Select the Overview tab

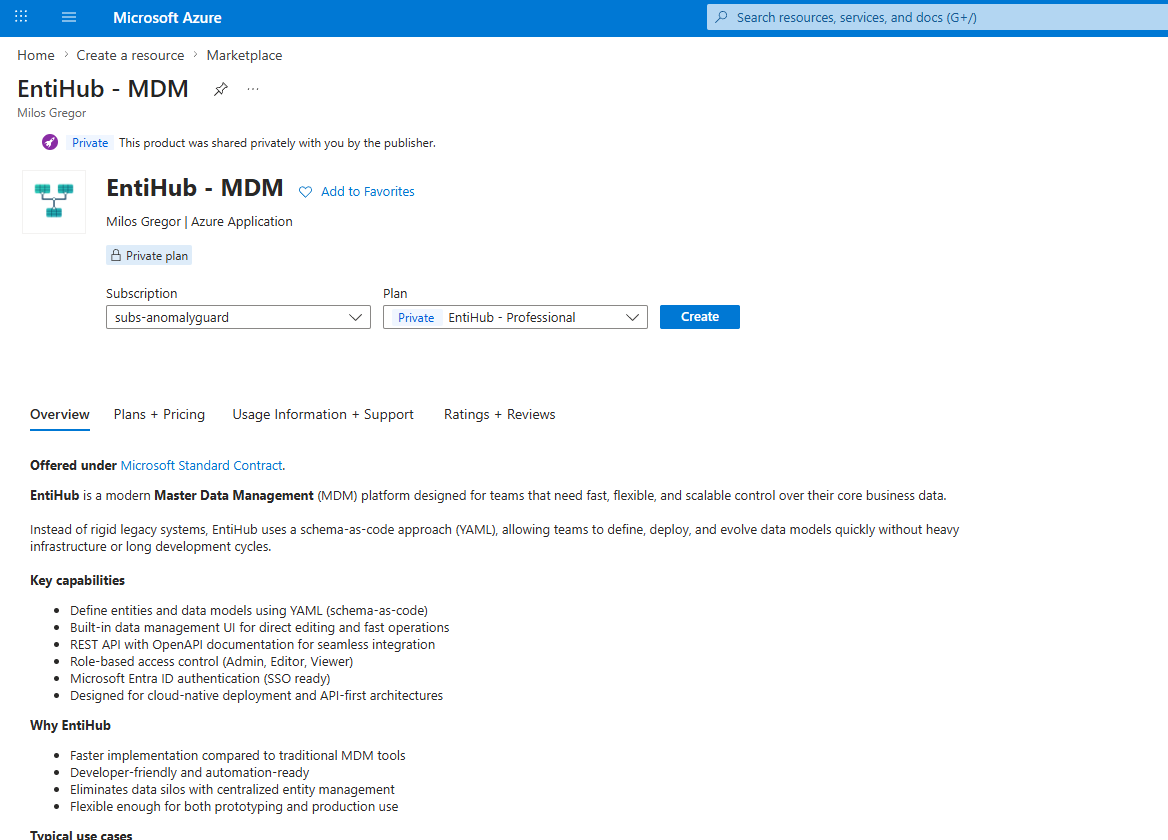tap(60, 414)
